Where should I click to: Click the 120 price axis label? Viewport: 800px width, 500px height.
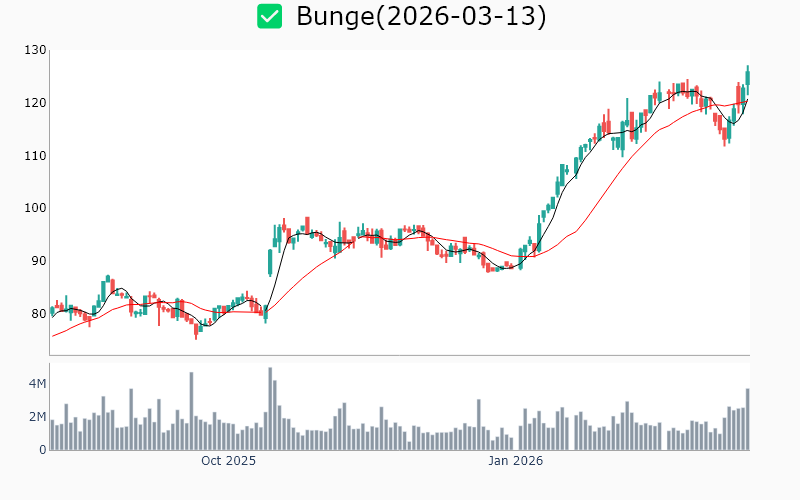pos(36,103)
